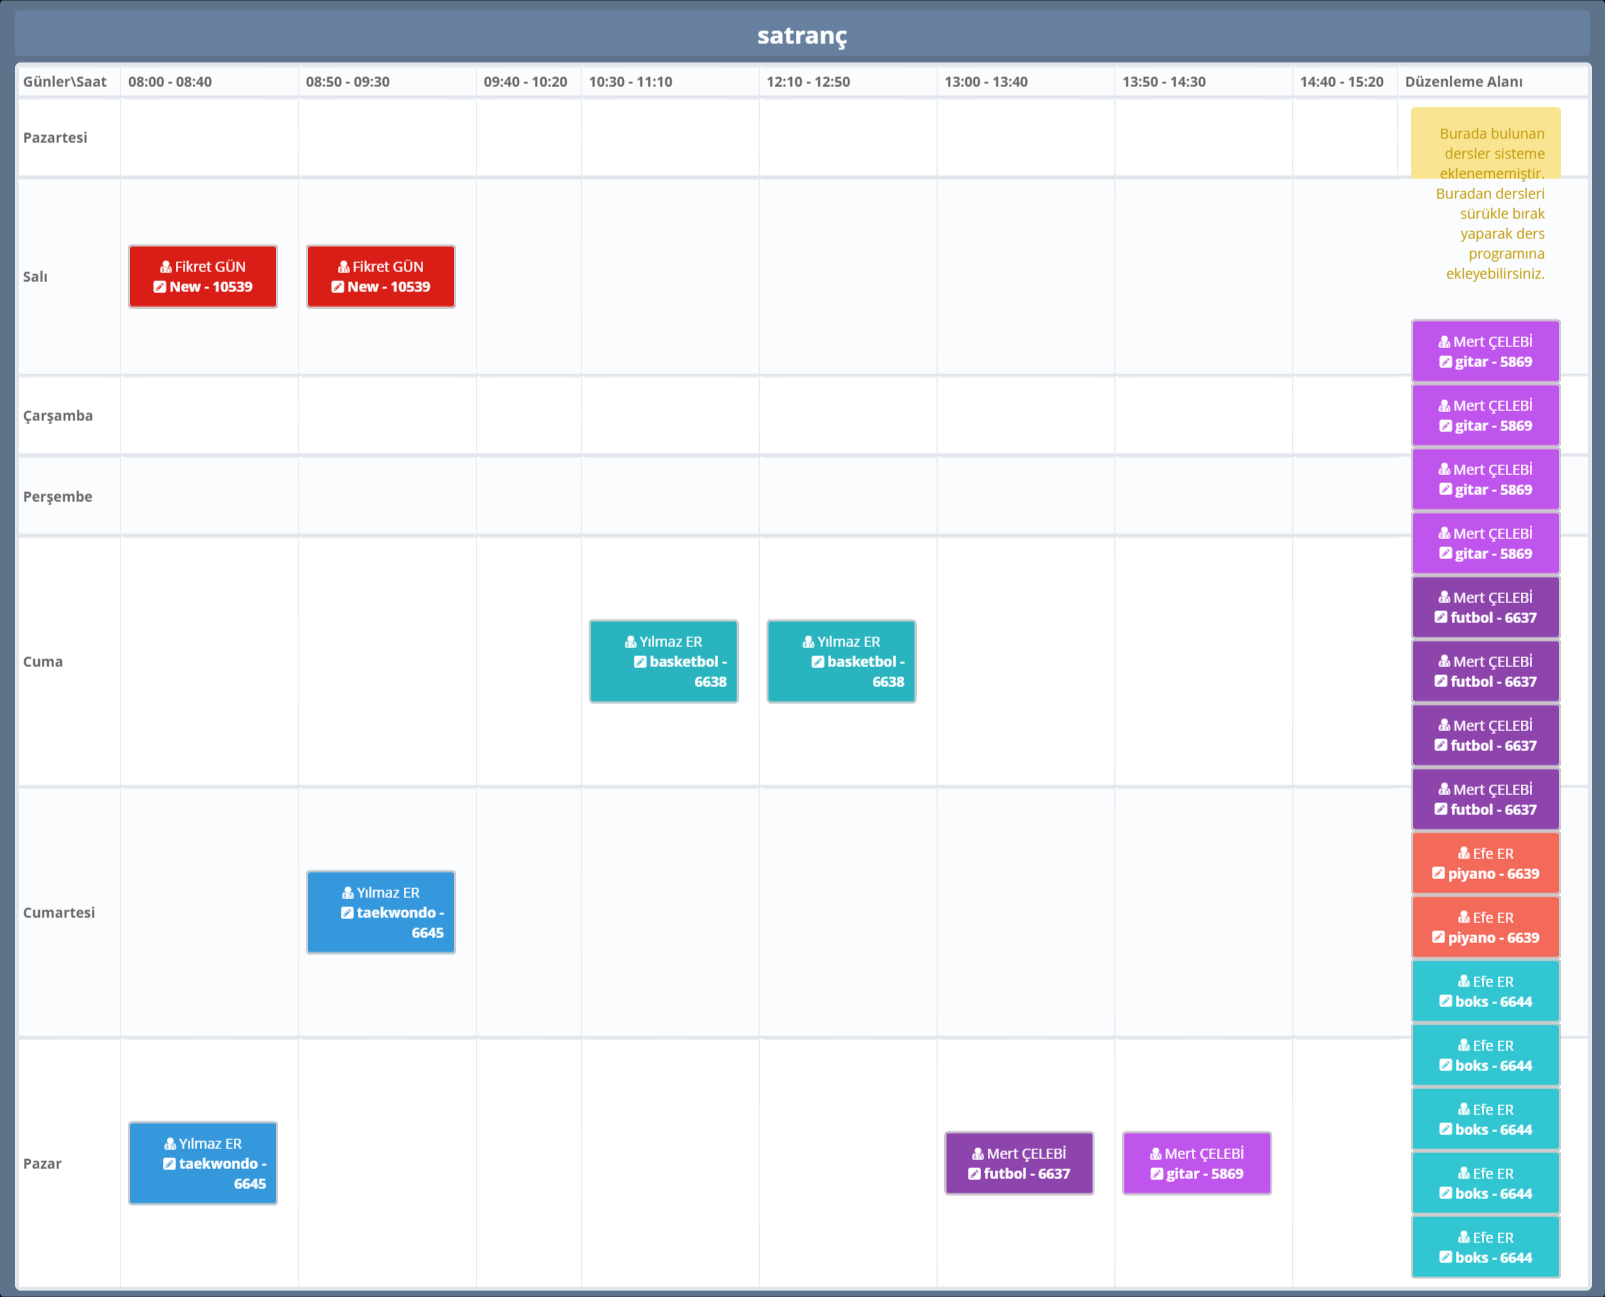Click teacher icon on Cuma 12:10 Yılmaz ER card
1605x1297 pixels.
pos(808,642)
